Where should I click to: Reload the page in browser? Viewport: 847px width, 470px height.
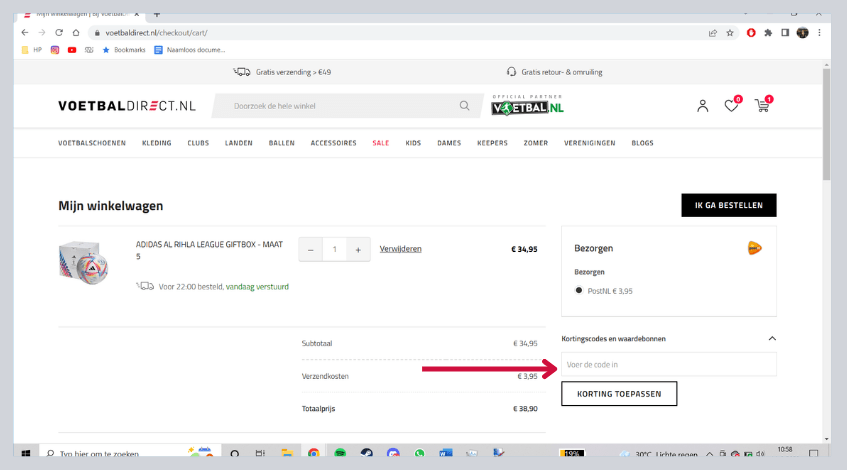59,32
